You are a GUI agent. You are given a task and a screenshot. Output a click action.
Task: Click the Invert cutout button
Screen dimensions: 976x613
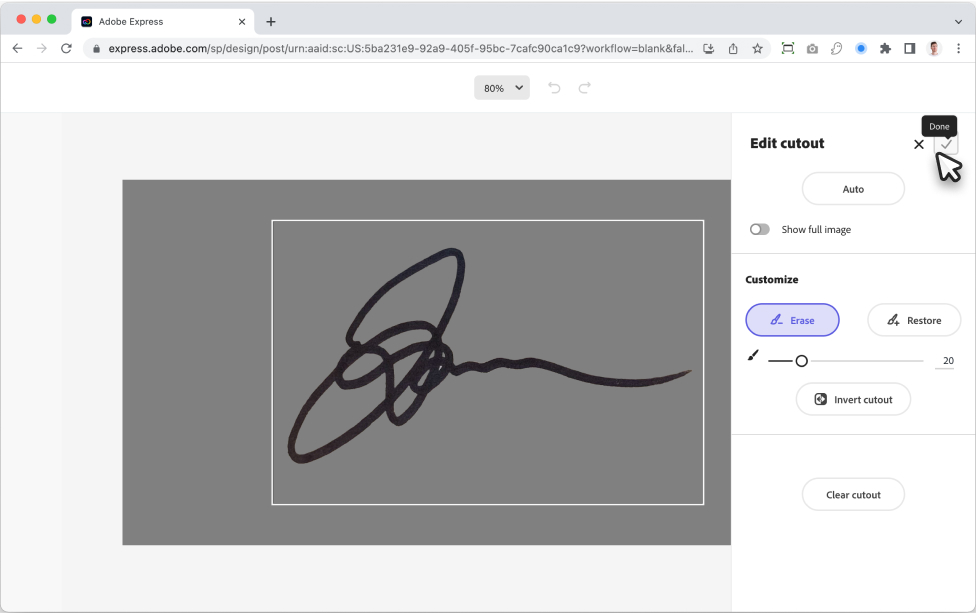tap(853, 399)
